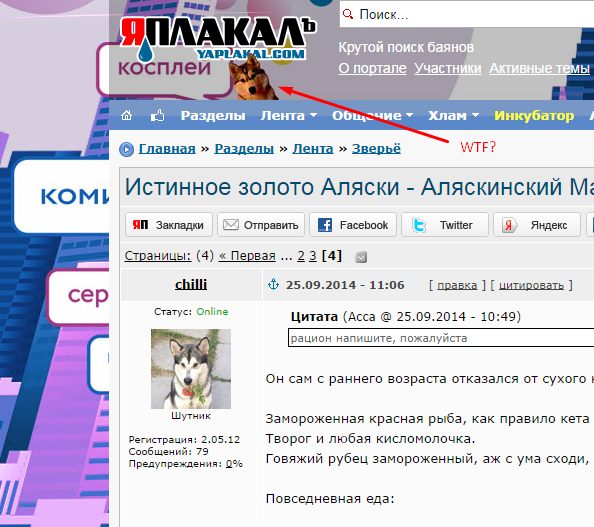Share the topic on Twitter
This screenshot has height=527, width=594.
(x=445, y=225)
